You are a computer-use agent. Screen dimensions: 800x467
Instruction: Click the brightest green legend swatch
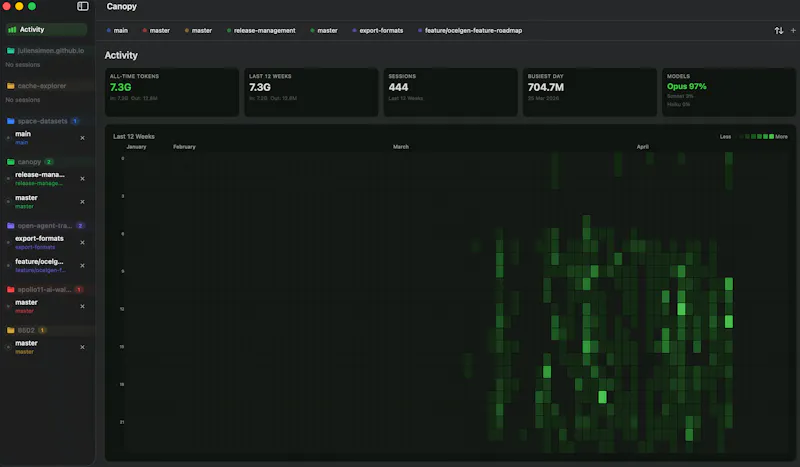point(771,137)
